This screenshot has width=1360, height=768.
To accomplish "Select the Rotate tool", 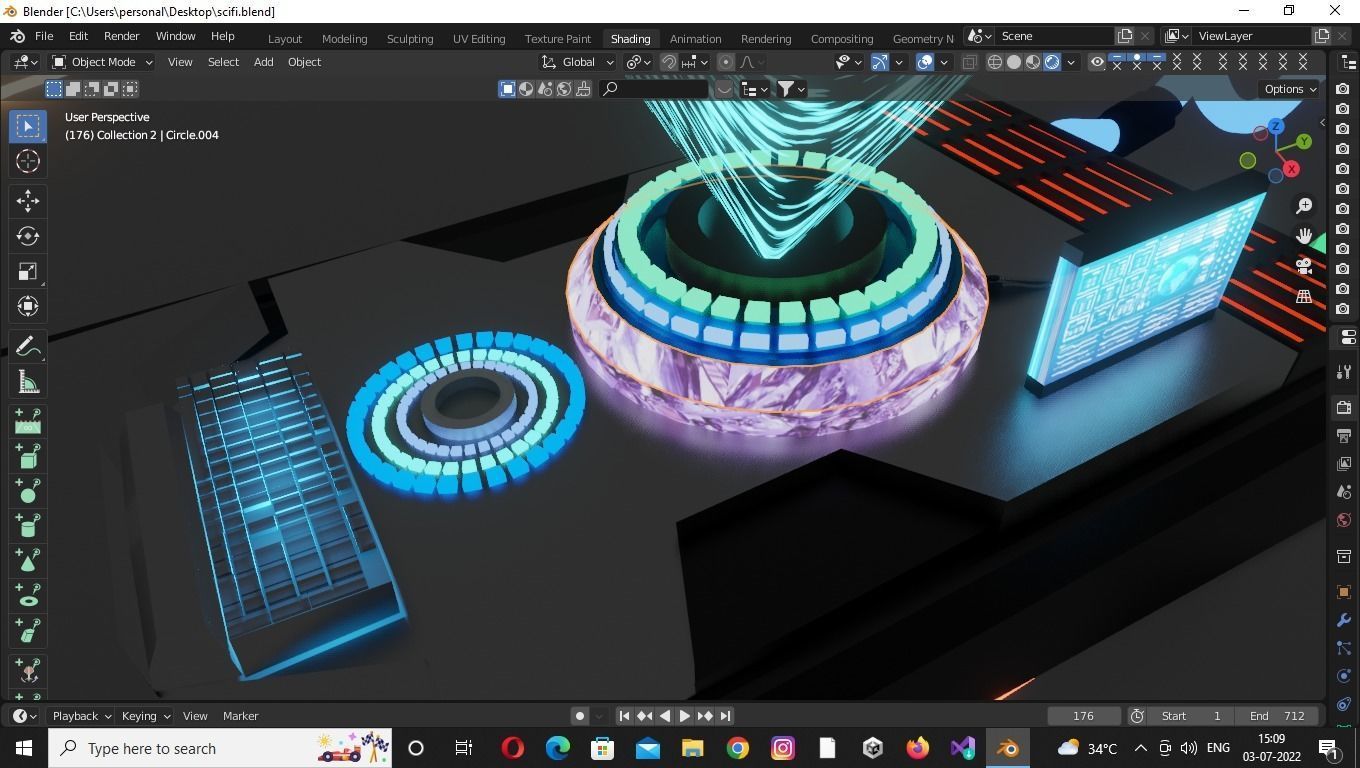I will click(x=27, y=236).
